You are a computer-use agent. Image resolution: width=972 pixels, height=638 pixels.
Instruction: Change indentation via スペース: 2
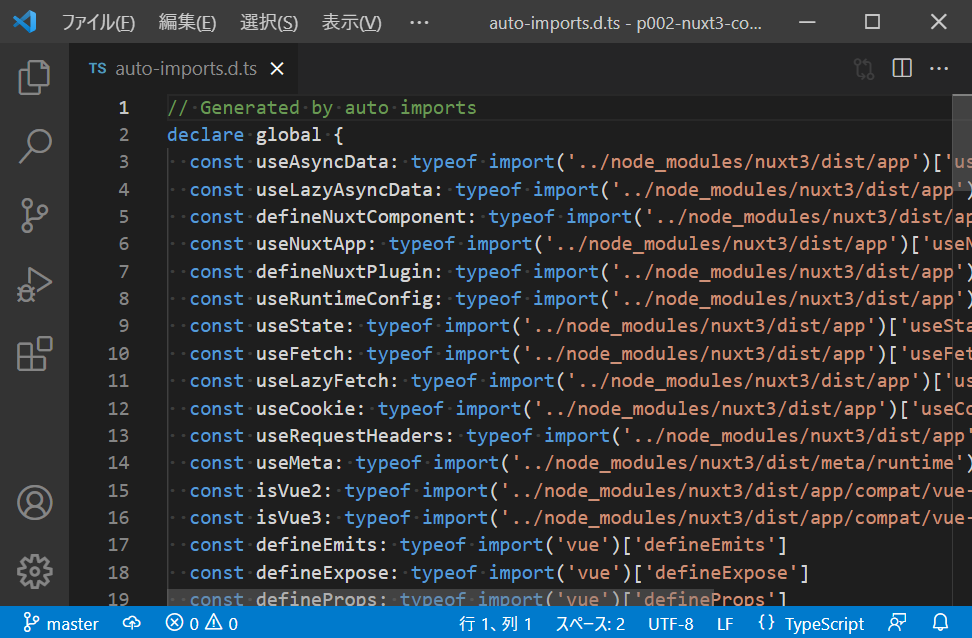(590, 624)
